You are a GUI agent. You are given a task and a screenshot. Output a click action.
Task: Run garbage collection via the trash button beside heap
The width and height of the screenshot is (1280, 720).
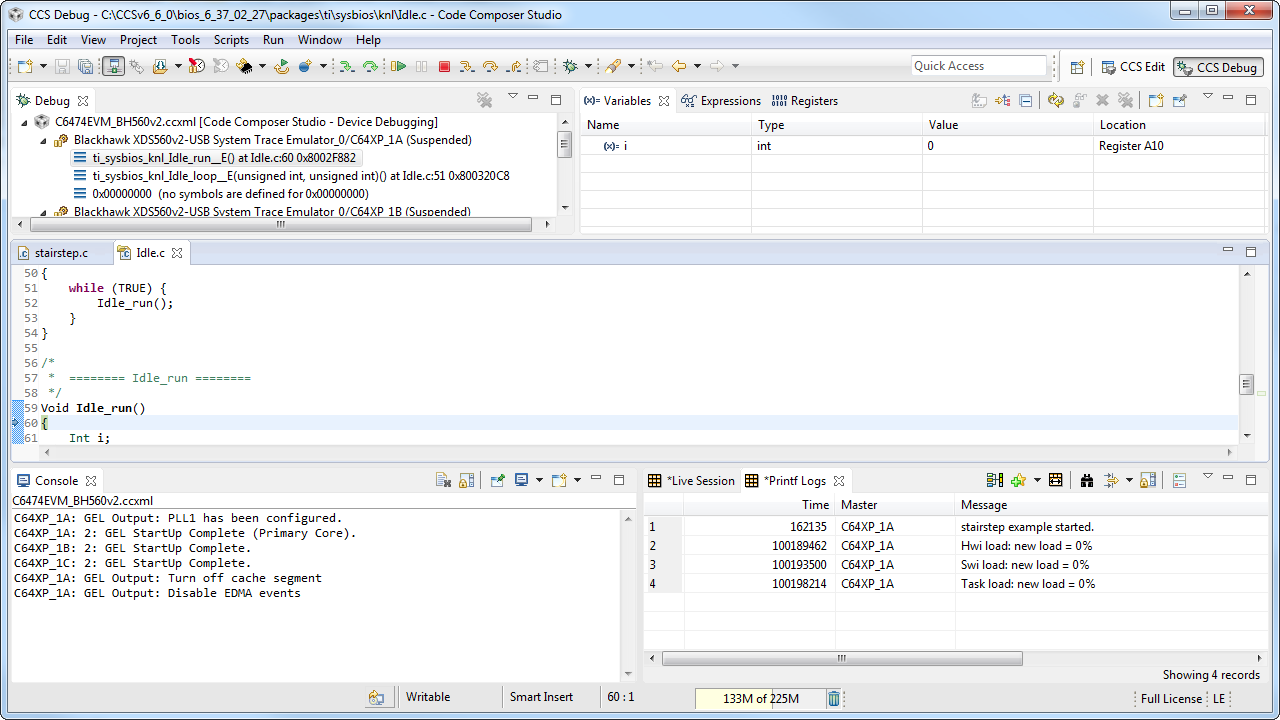pyautogui.click(x=833, y=698)
